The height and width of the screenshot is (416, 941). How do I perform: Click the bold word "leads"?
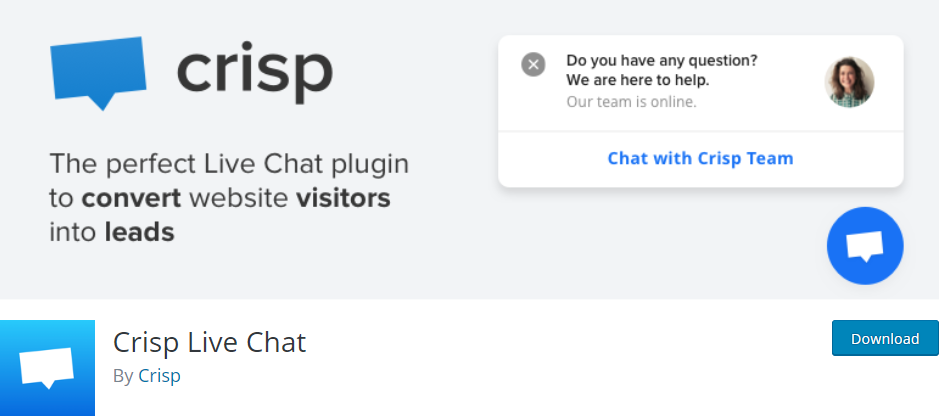[139, 232]
